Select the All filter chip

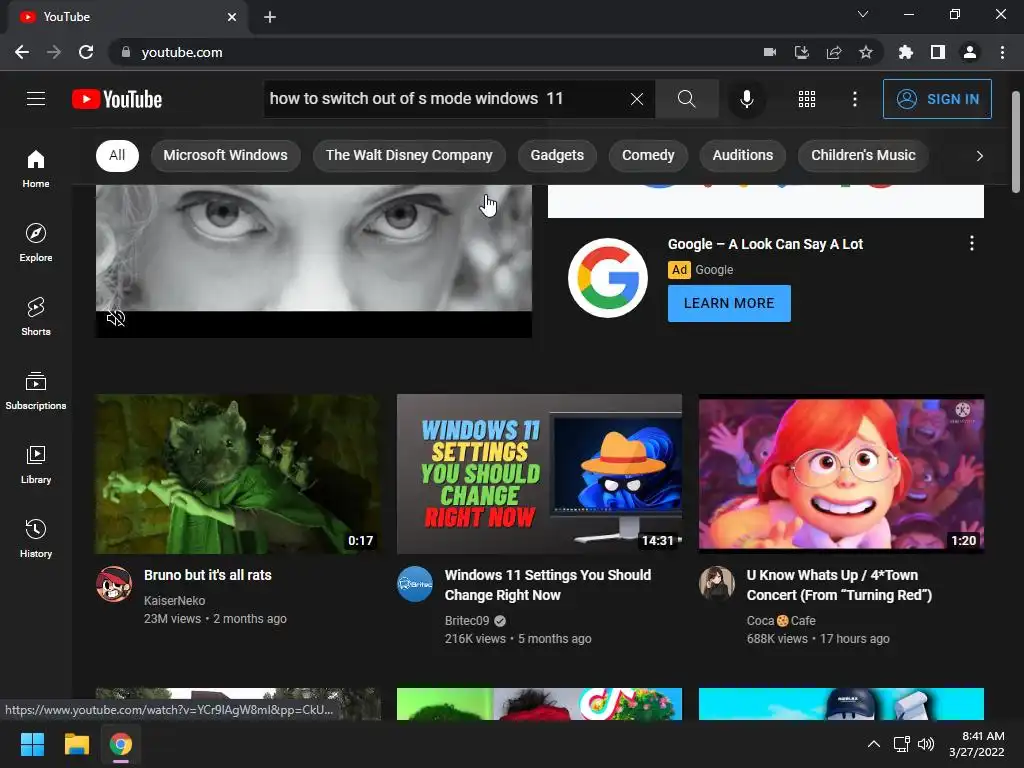pyautogui.click(x=117, y=155)
